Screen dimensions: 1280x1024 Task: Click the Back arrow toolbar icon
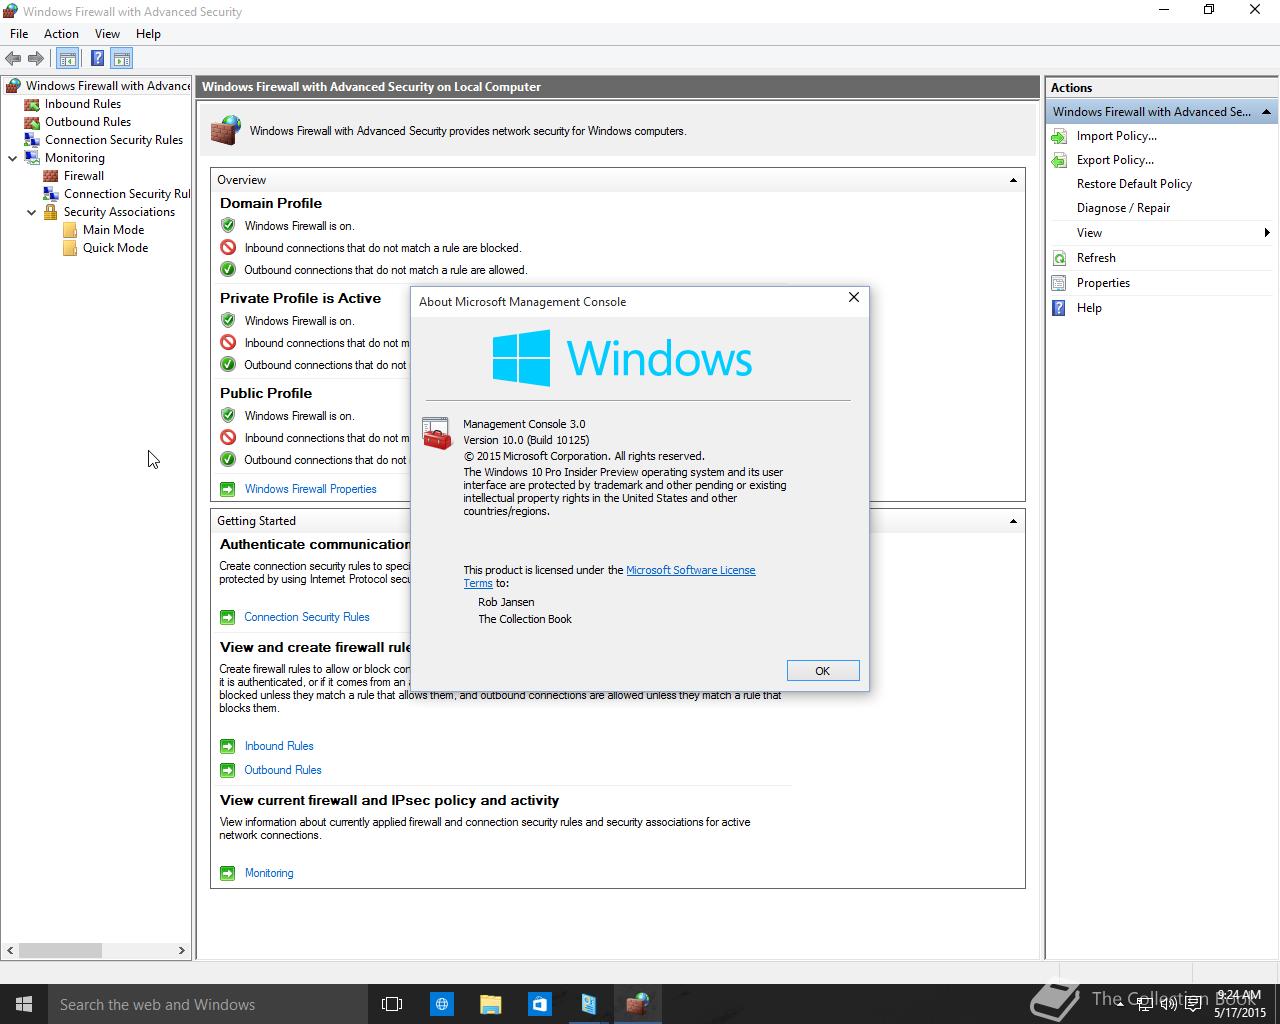click(x=13, y=59)
